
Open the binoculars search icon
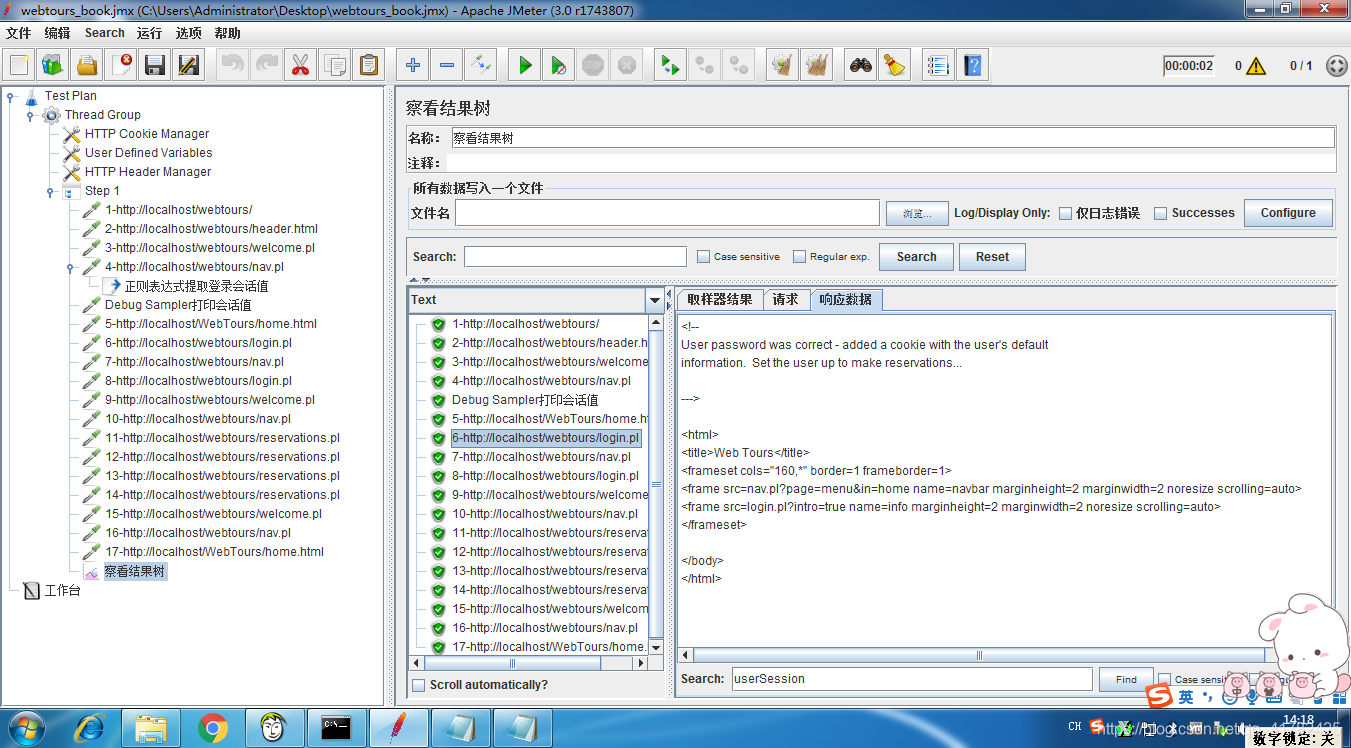(x=861, y=66)
